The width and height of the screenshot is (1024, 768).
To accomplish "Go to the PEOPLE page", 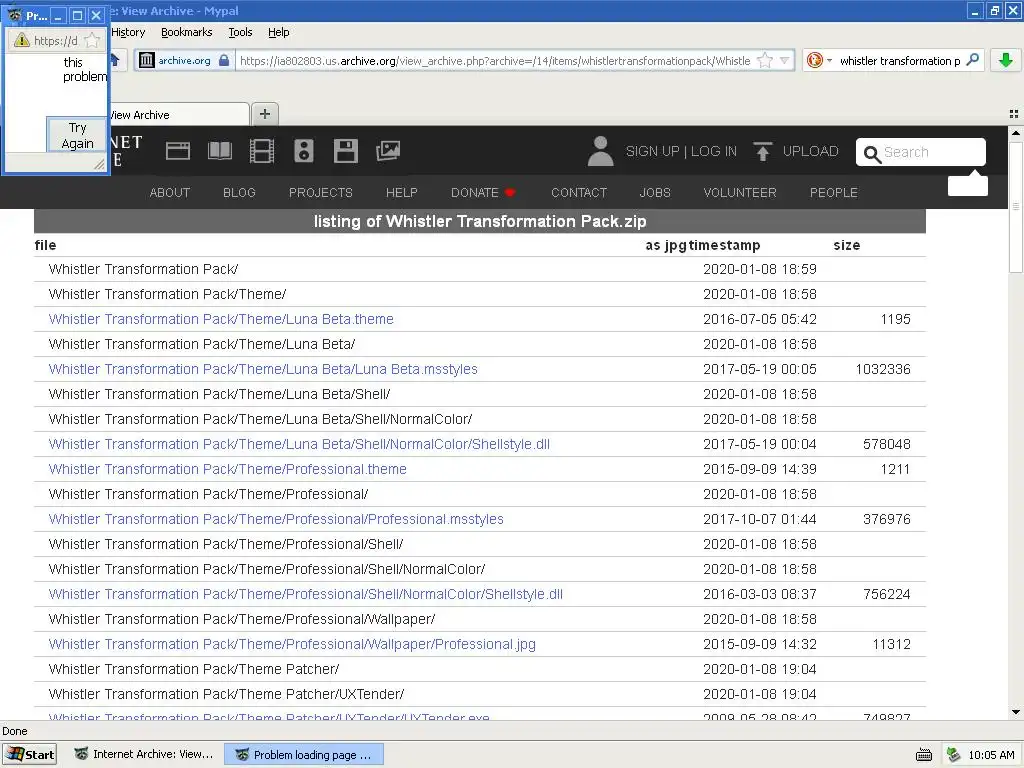I will [x=833, y=193].
